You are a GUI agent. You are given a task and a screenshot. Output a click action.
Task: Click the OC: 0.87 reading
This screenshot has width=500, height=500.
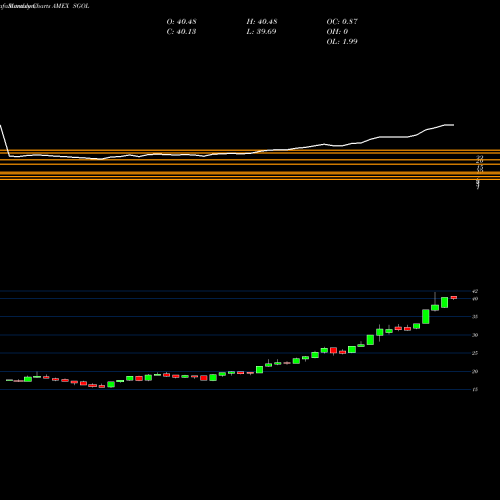click(x=342, y=22)
